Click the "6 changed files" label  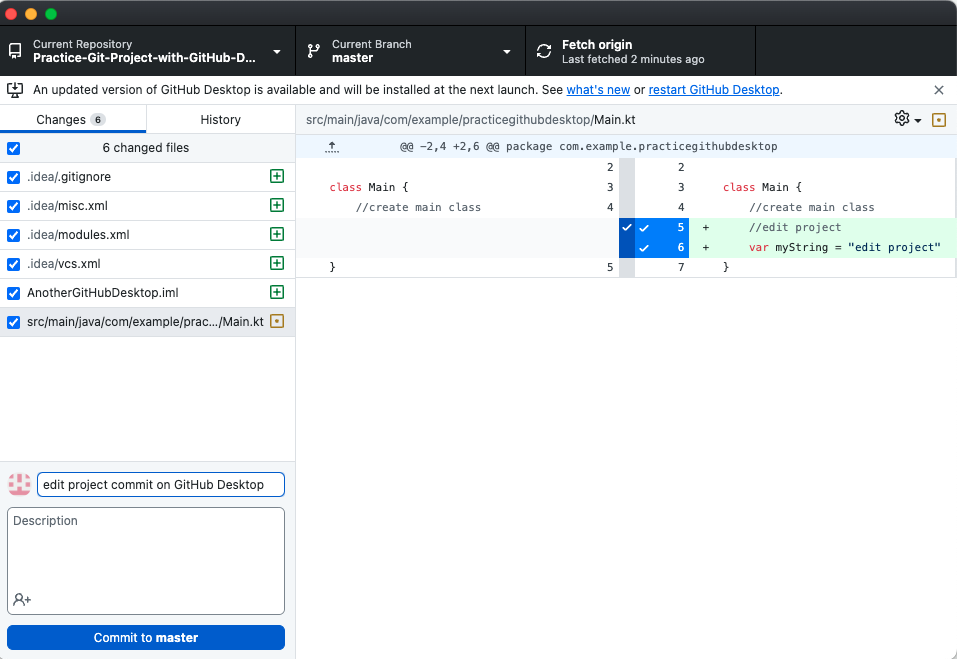146,148
